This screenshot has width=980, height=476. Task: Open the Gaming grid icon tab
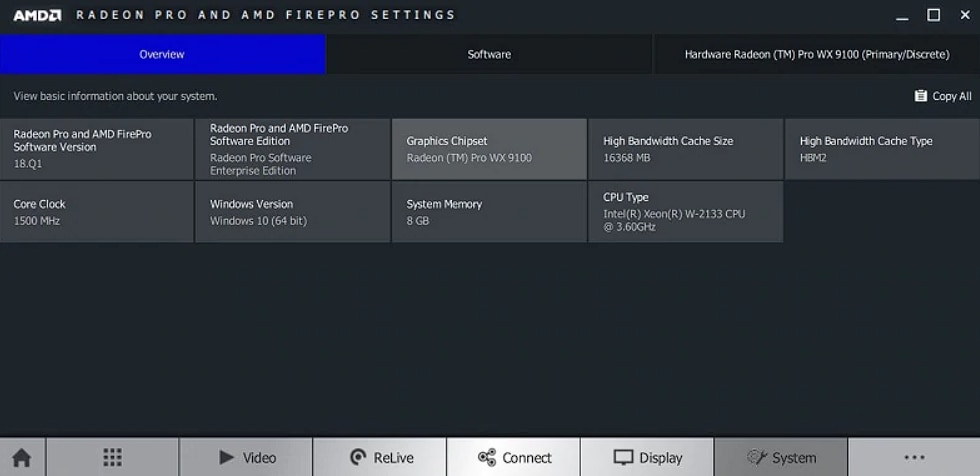point(112,457)
